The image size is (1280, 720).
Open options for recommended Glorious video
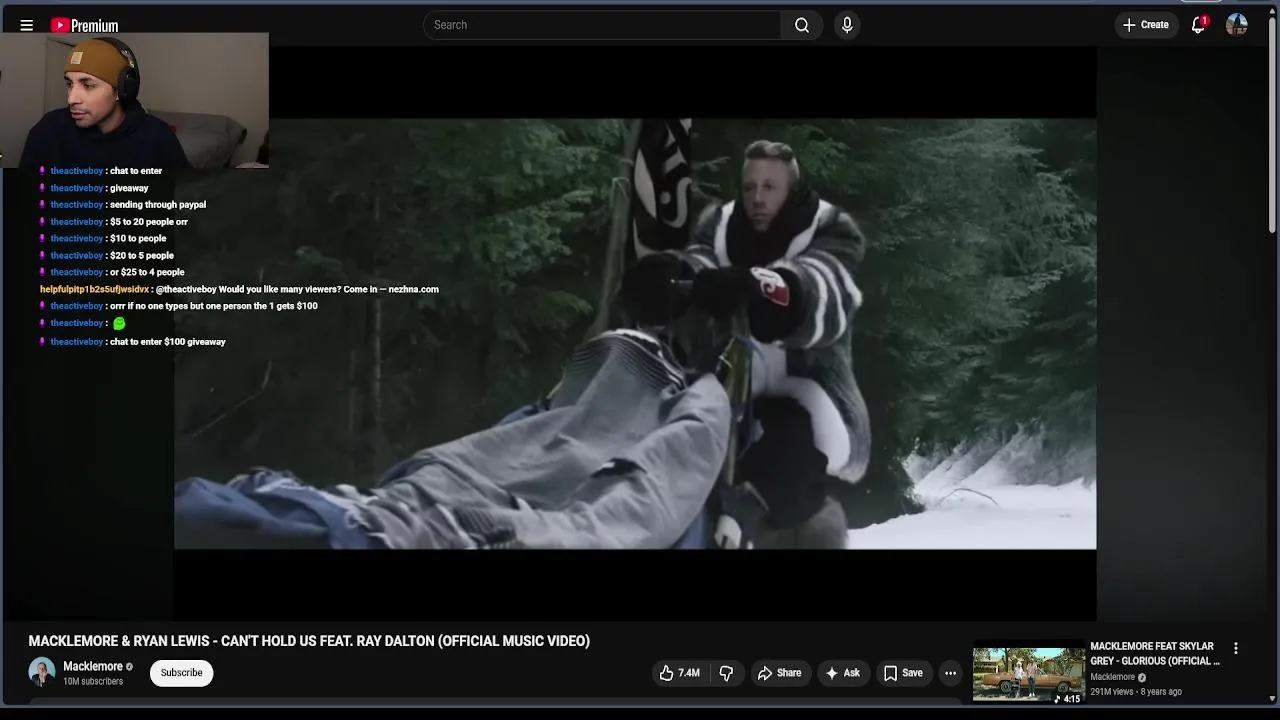[x=1236, y=648]
